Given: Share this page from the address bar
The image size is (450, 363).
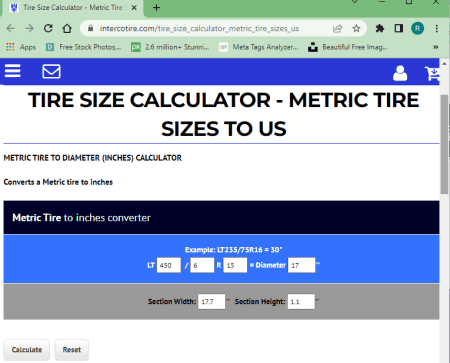Looking at the screenshot, I should pyautogui.click(x=337, y=28).
